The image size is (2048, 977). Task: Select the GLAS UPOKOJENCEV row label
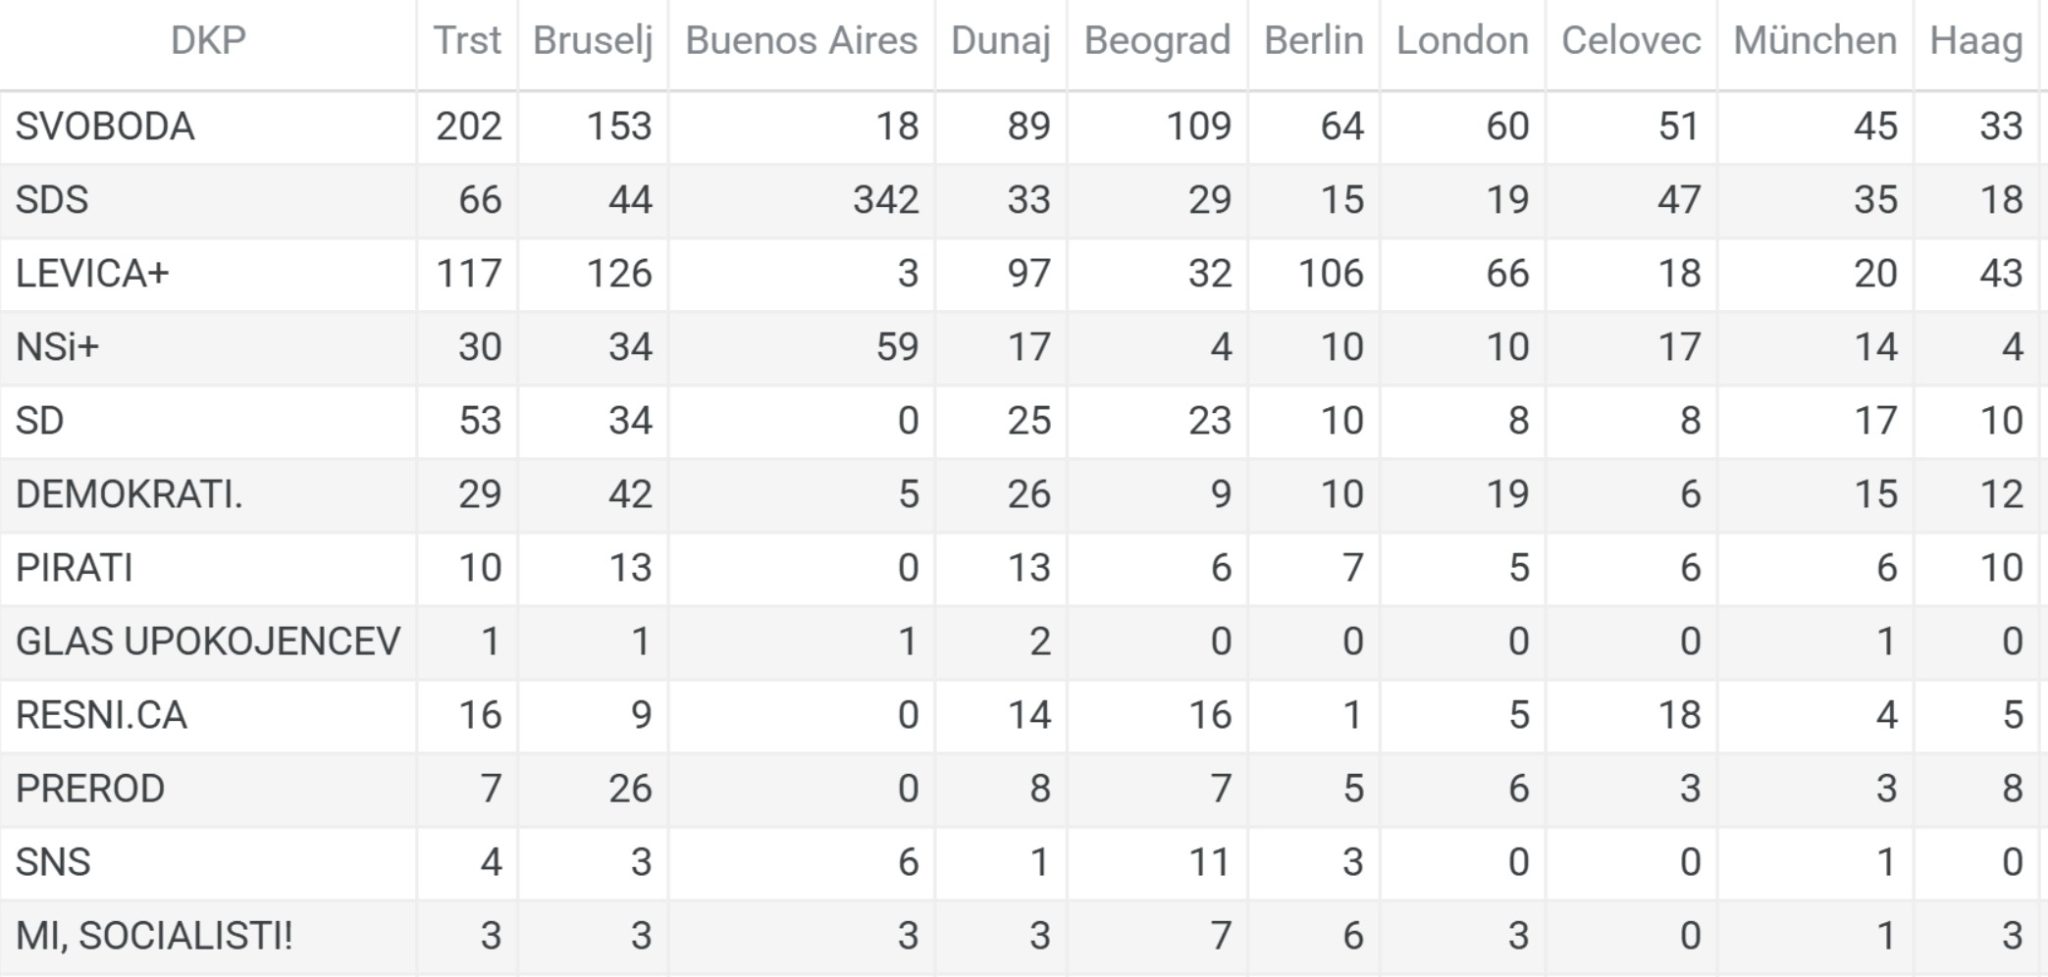[208, 642]
